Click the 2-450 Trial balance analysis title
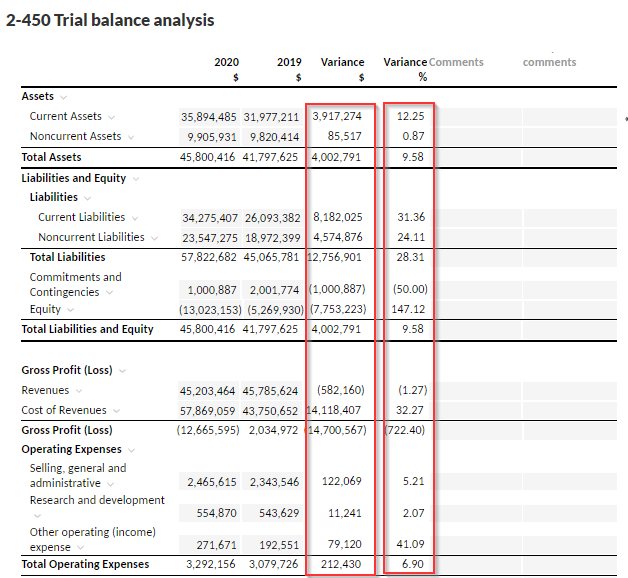628x578 pixels. pyautogui.click(x=110, y=20)
